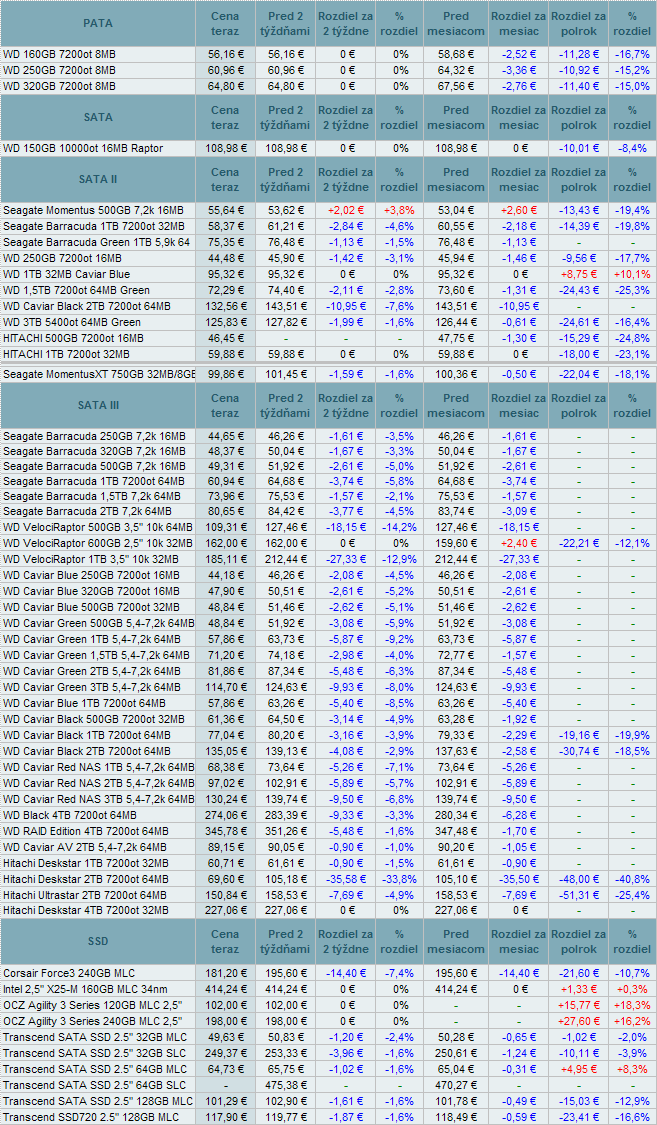
Task: Click Seagate MomentusXT 750GB 32MB/8GB row
Action: 328,374
